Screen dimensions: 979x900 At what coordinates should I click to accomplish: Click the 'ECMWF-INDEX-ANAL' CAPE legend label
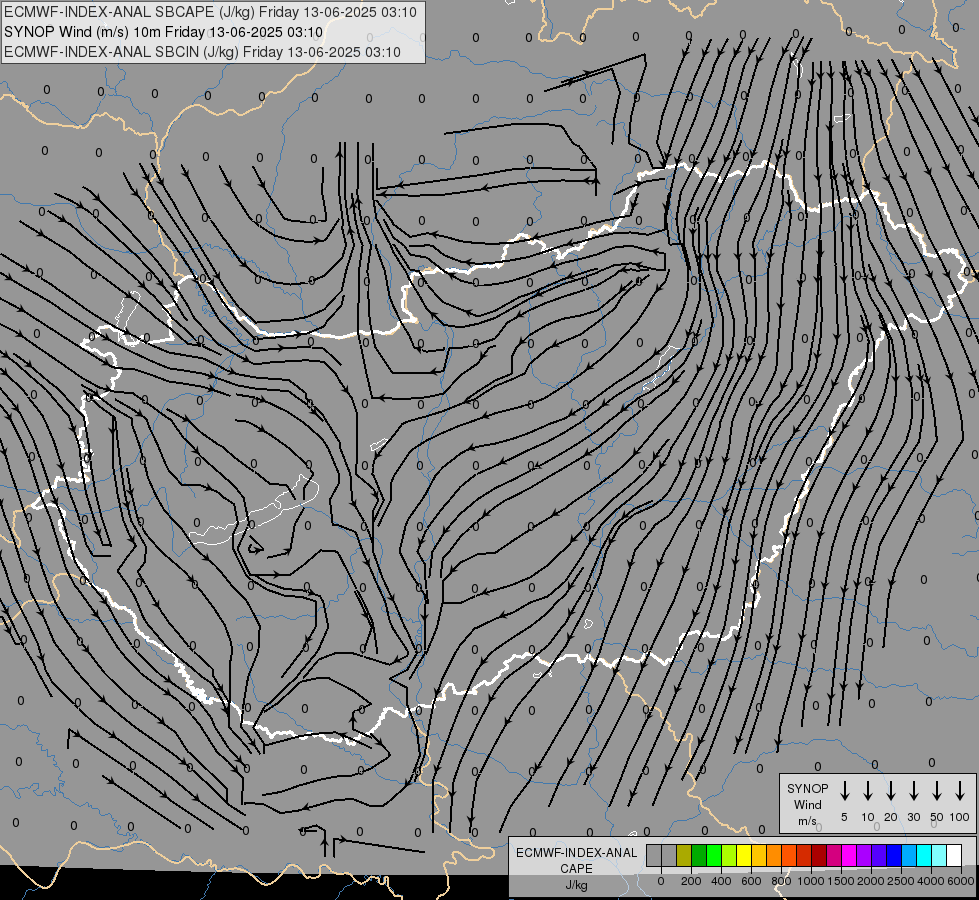pyautogui.click(x=576, y=861)
